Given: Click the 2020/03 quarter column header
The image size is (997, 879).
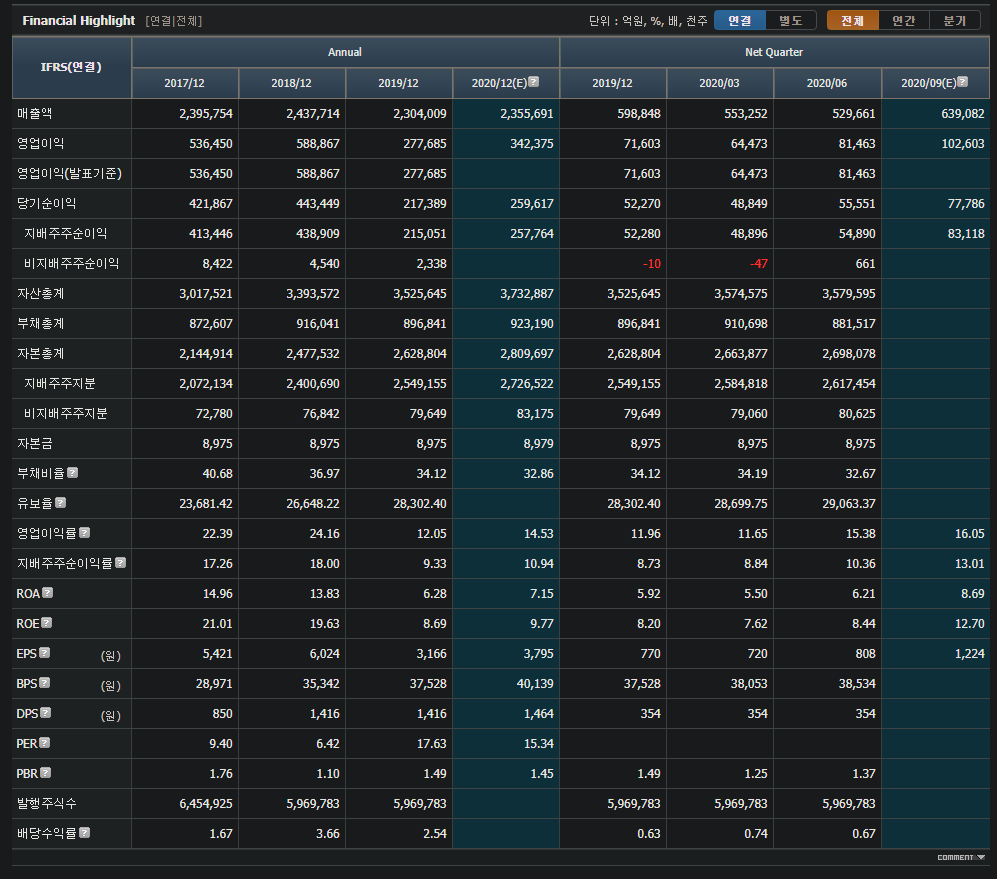Looking at the screenshot, I should (720, 83).
